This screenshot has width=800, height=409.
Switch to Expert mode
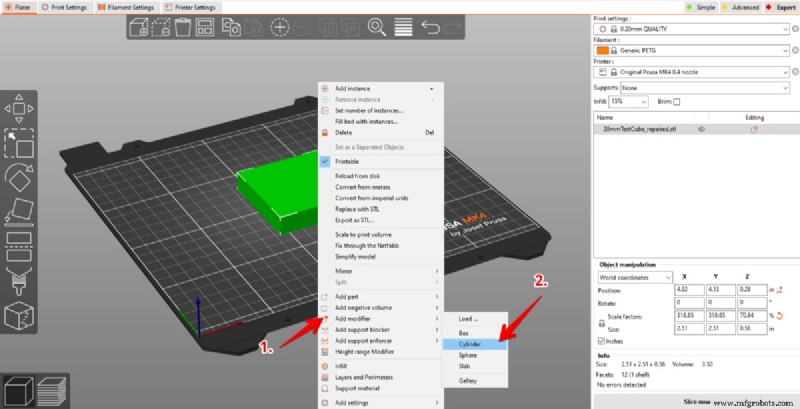[x=781, y=7]
